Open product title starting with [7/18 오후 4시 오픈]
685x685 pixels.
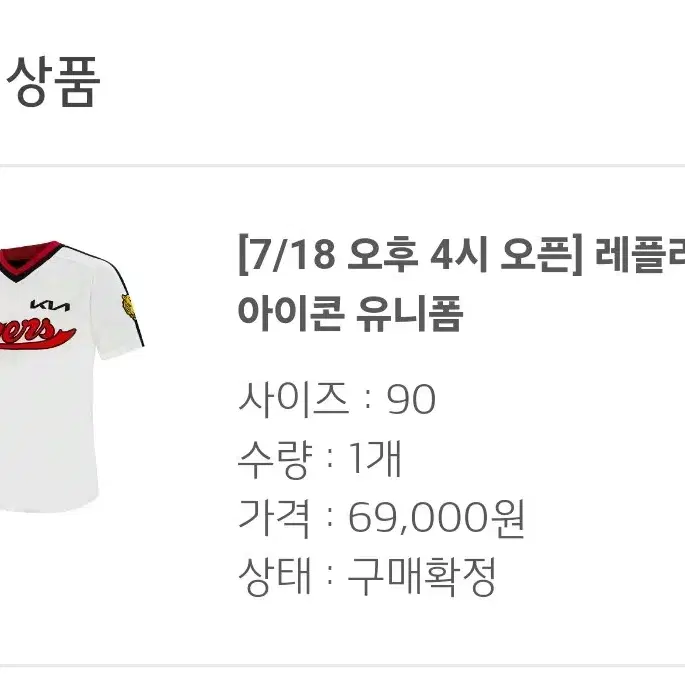tap(462, 255)
